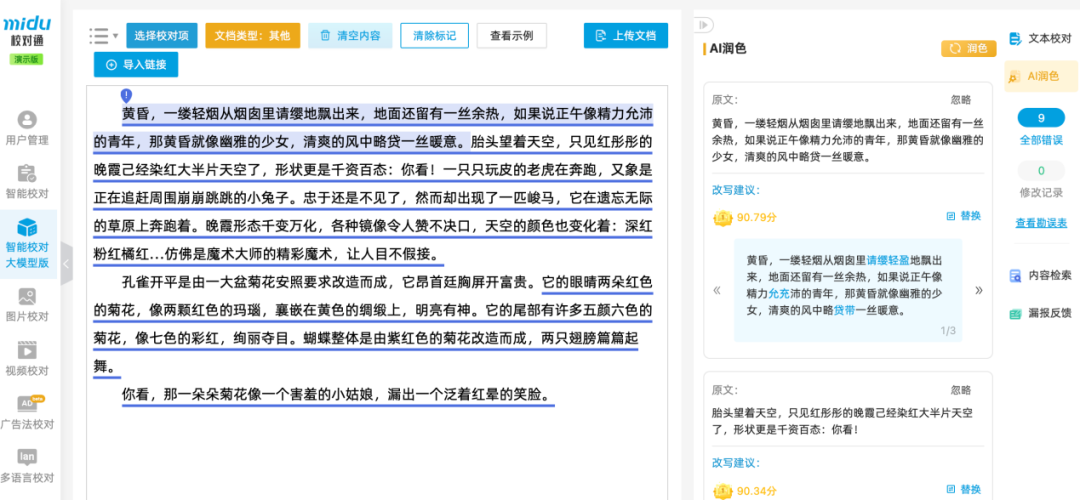Viewport: 1080px width, 500px height.
Task: Collapse right panel with play-arrow toggle
Action: (x=703, y=25)
